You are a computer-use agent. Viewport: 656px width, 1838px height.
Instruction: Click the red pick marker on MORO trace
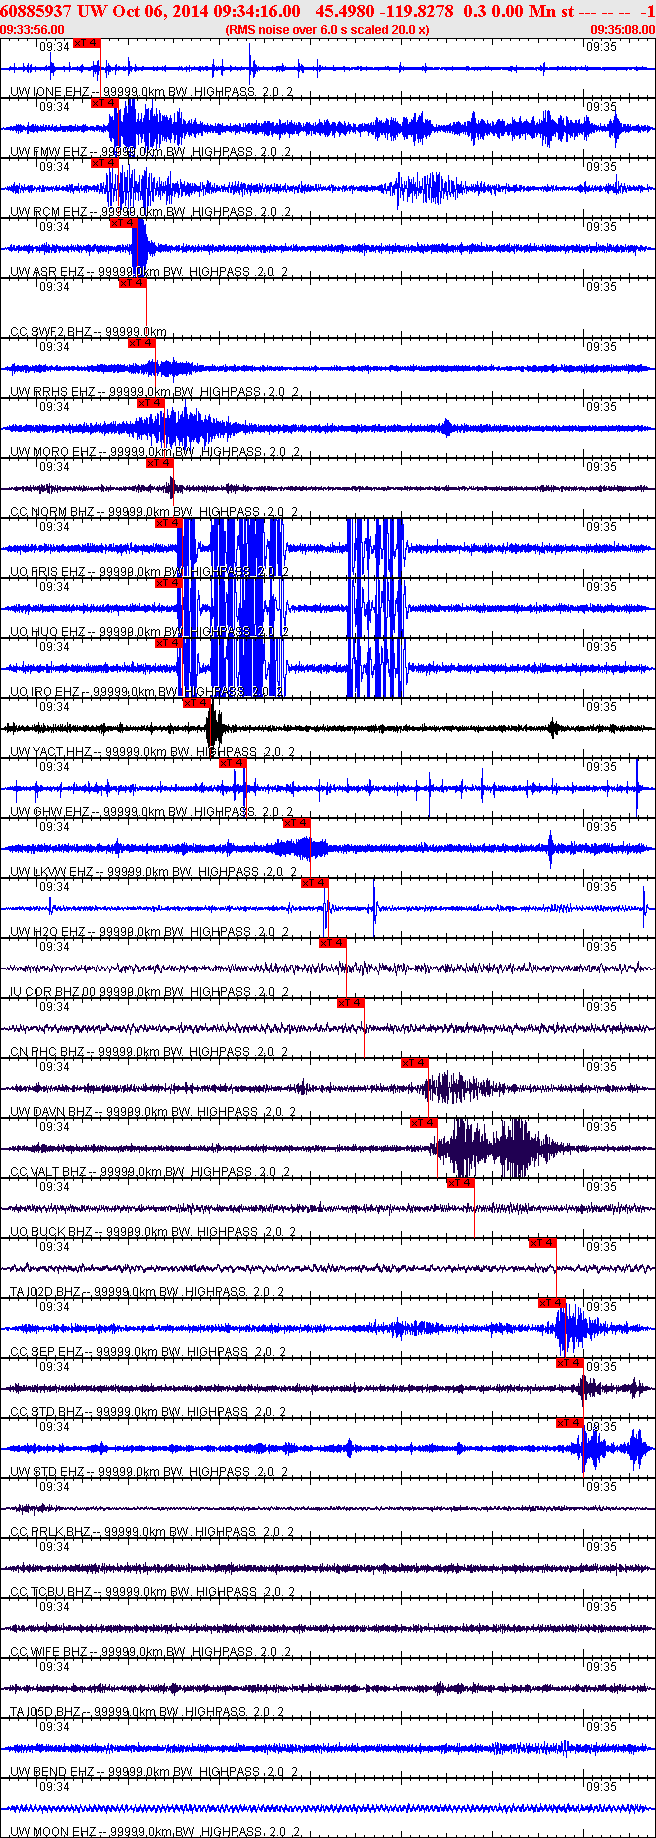coord(151,403)
